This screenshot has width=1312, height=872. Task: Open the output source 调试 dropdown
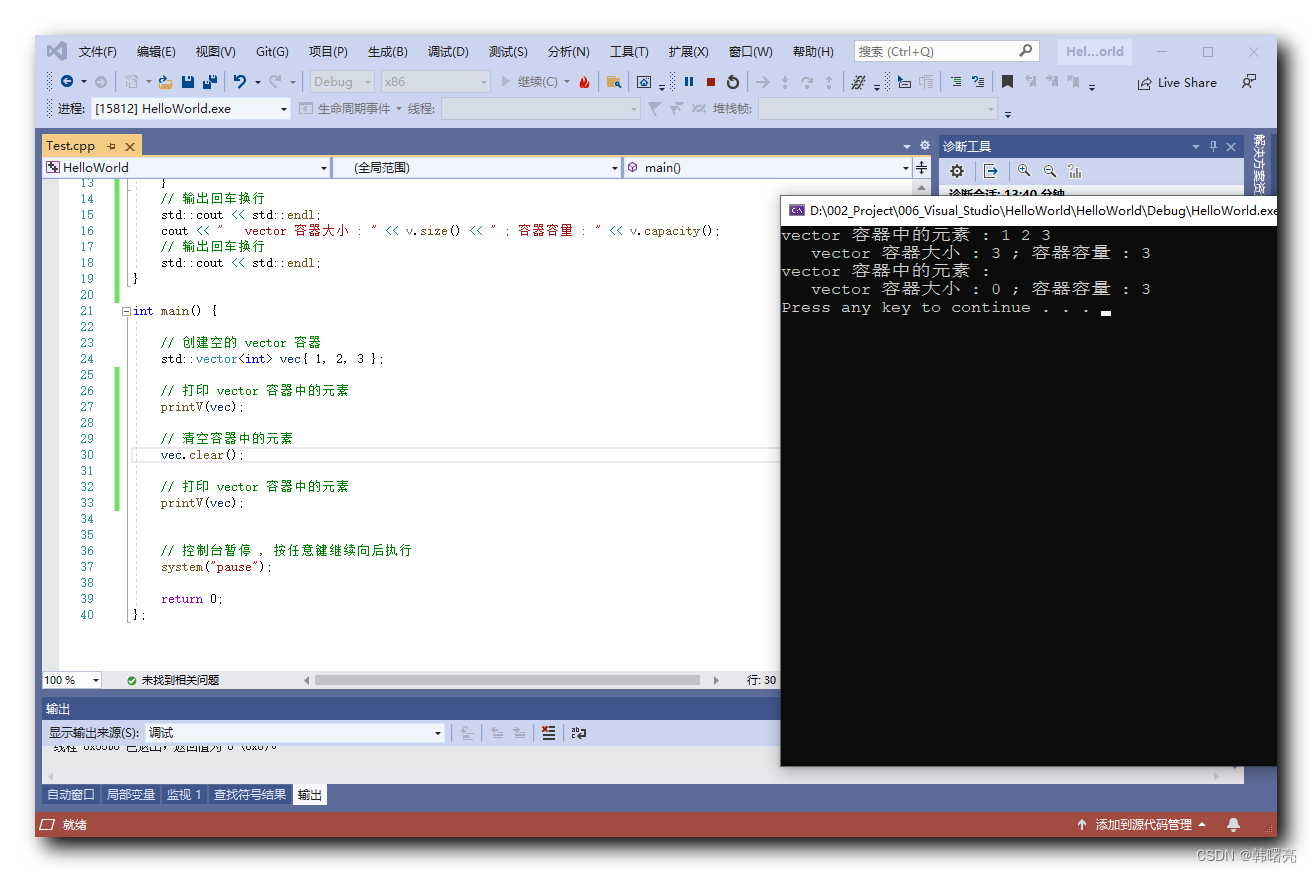(295, 733)
